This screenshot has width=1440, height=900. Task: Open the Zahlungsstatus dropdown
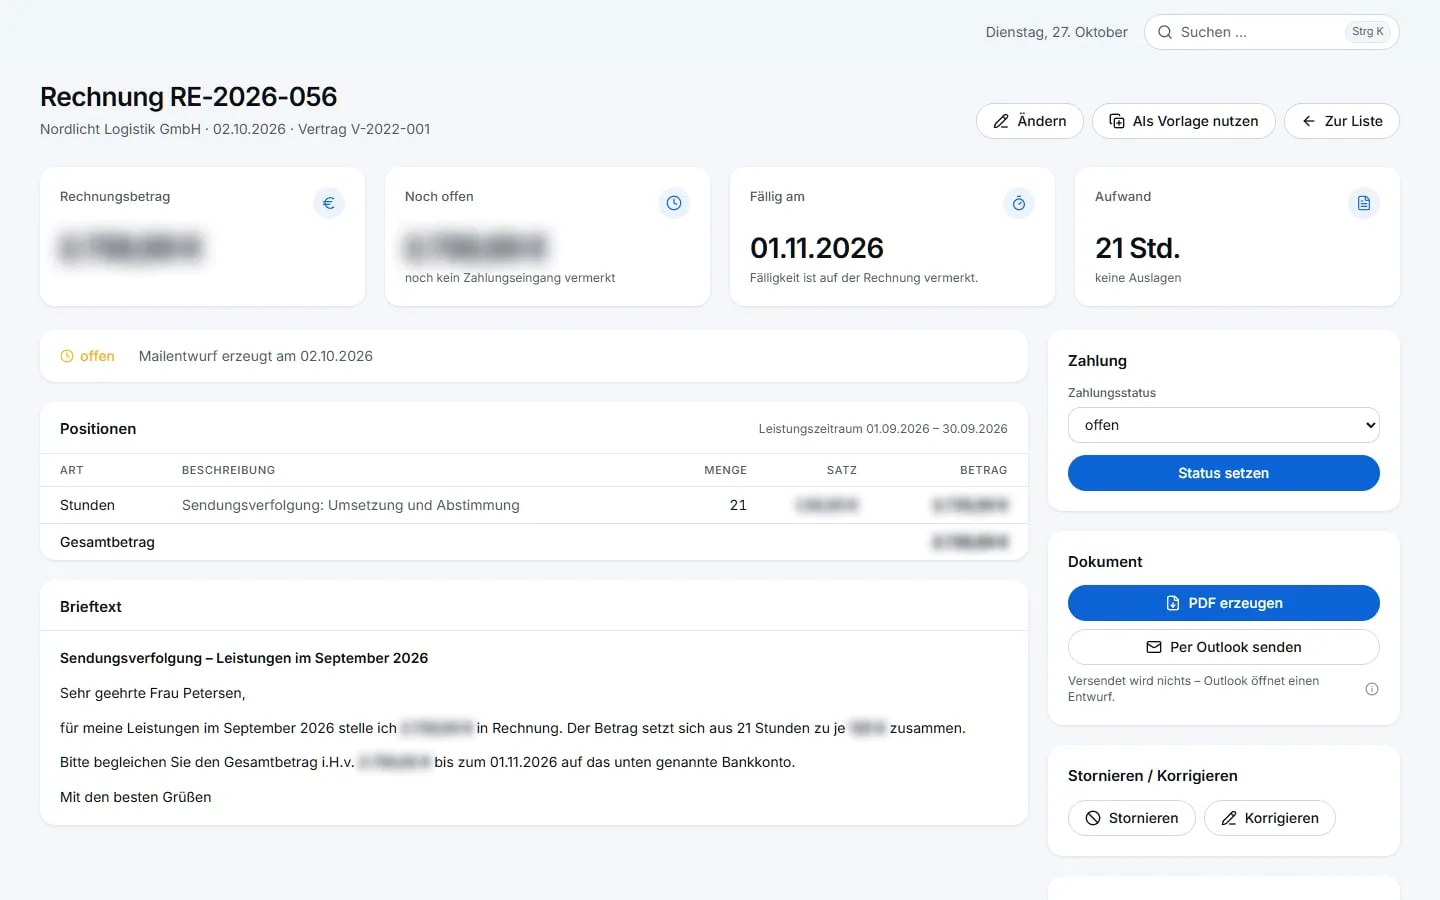(1224, 425)
